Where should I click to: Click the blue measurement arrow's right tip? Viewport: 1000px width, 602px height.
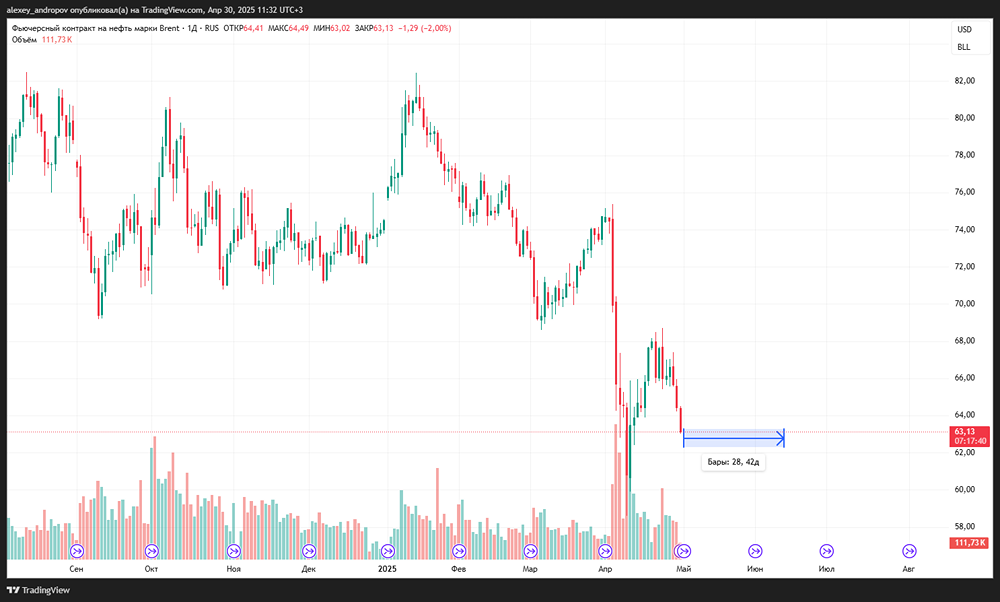point(783,437)
